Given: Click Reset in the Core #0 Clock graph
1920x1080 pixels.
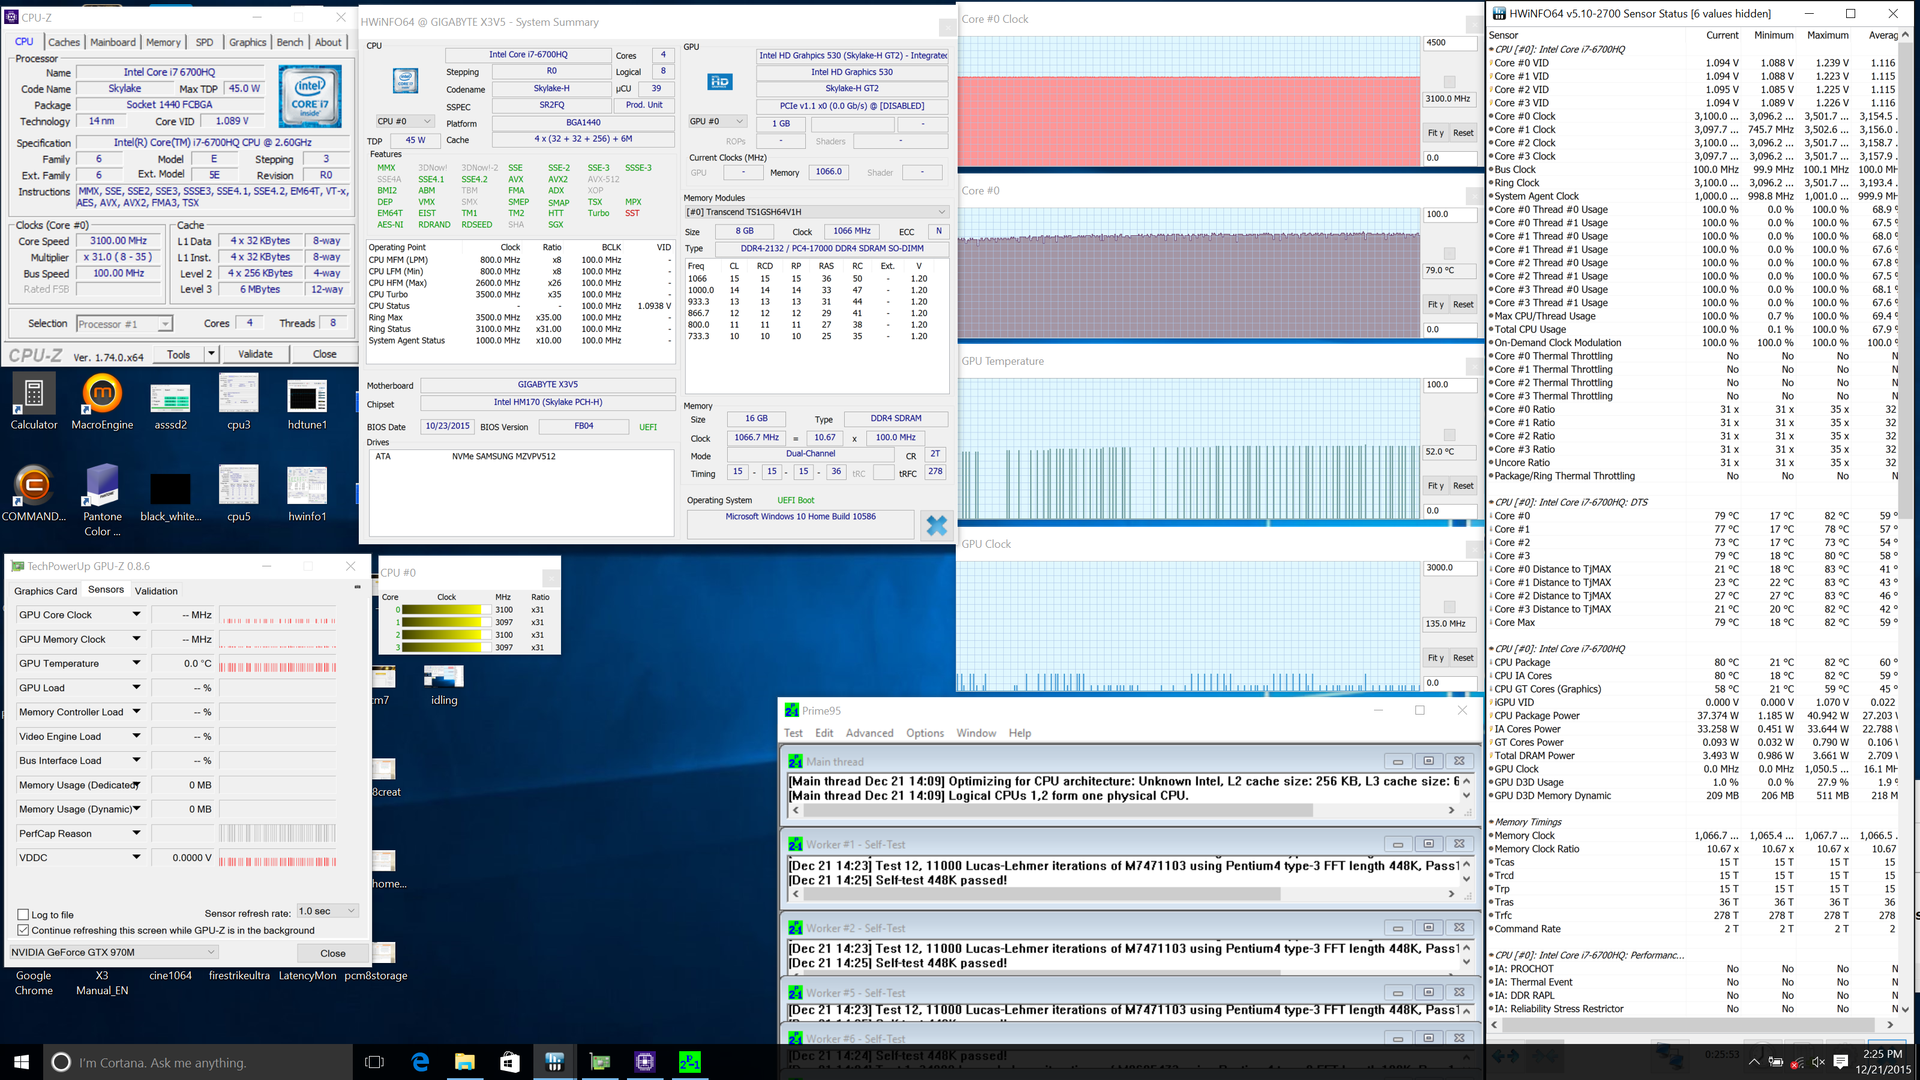Looking at the screenshot, I should [x=1463, y=133].
